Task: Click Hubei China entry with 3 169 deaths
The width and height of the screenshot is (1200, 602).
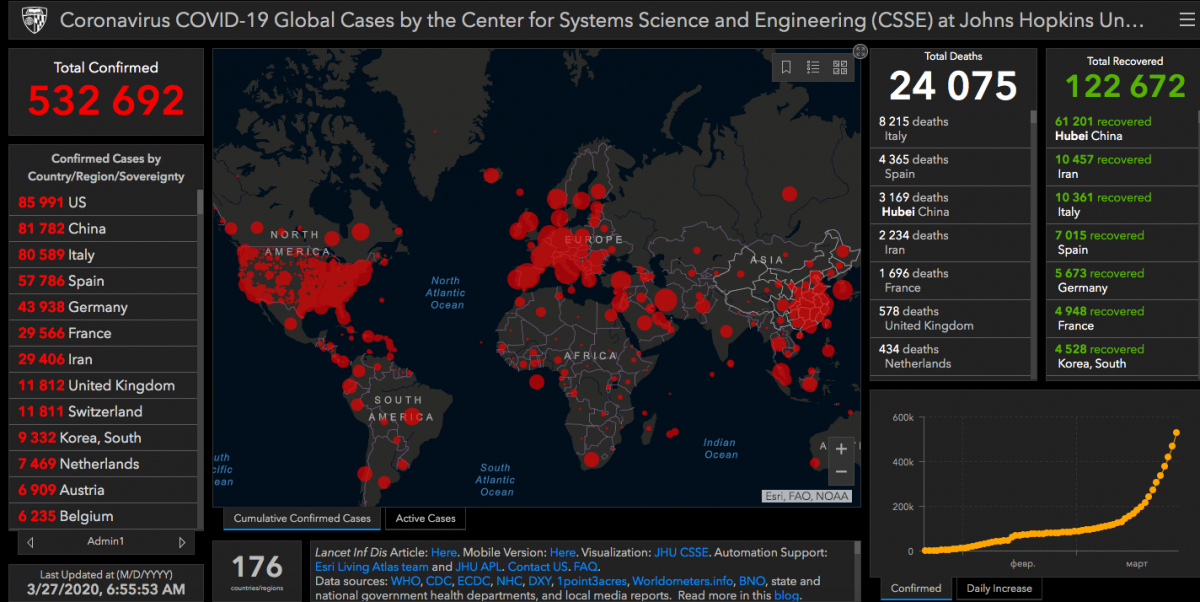Action: pos(950,205)
